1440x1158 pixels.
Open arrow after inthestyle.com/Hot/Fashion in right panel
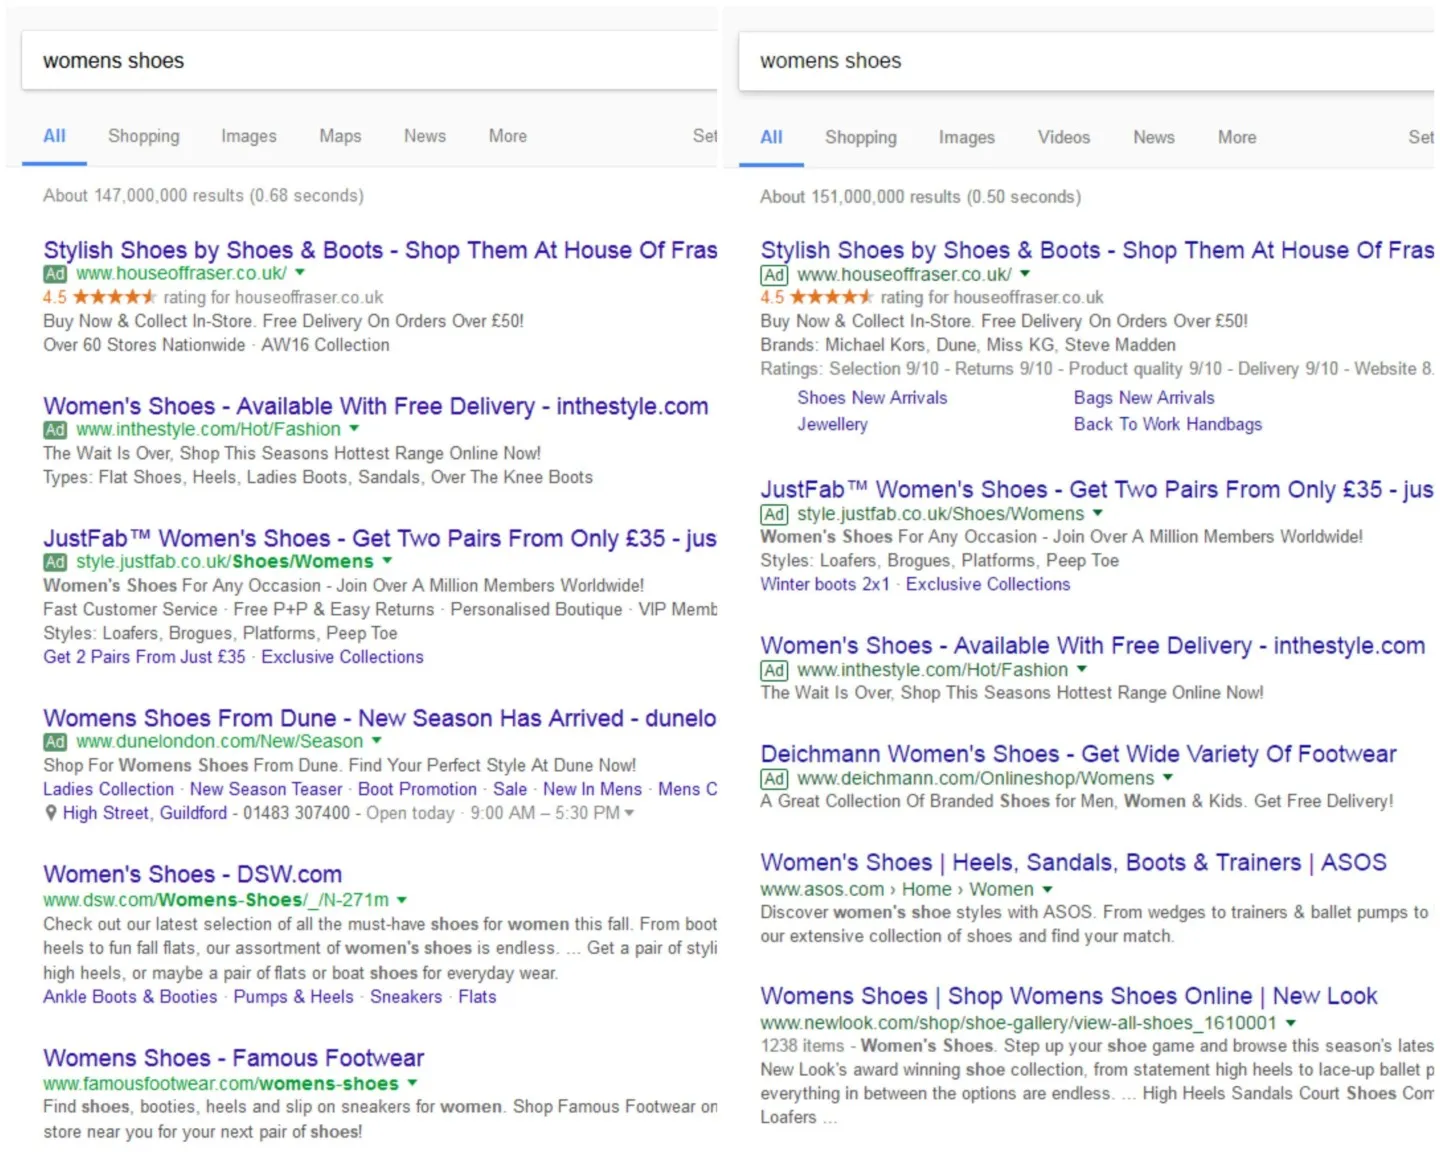pos(1082,669)
